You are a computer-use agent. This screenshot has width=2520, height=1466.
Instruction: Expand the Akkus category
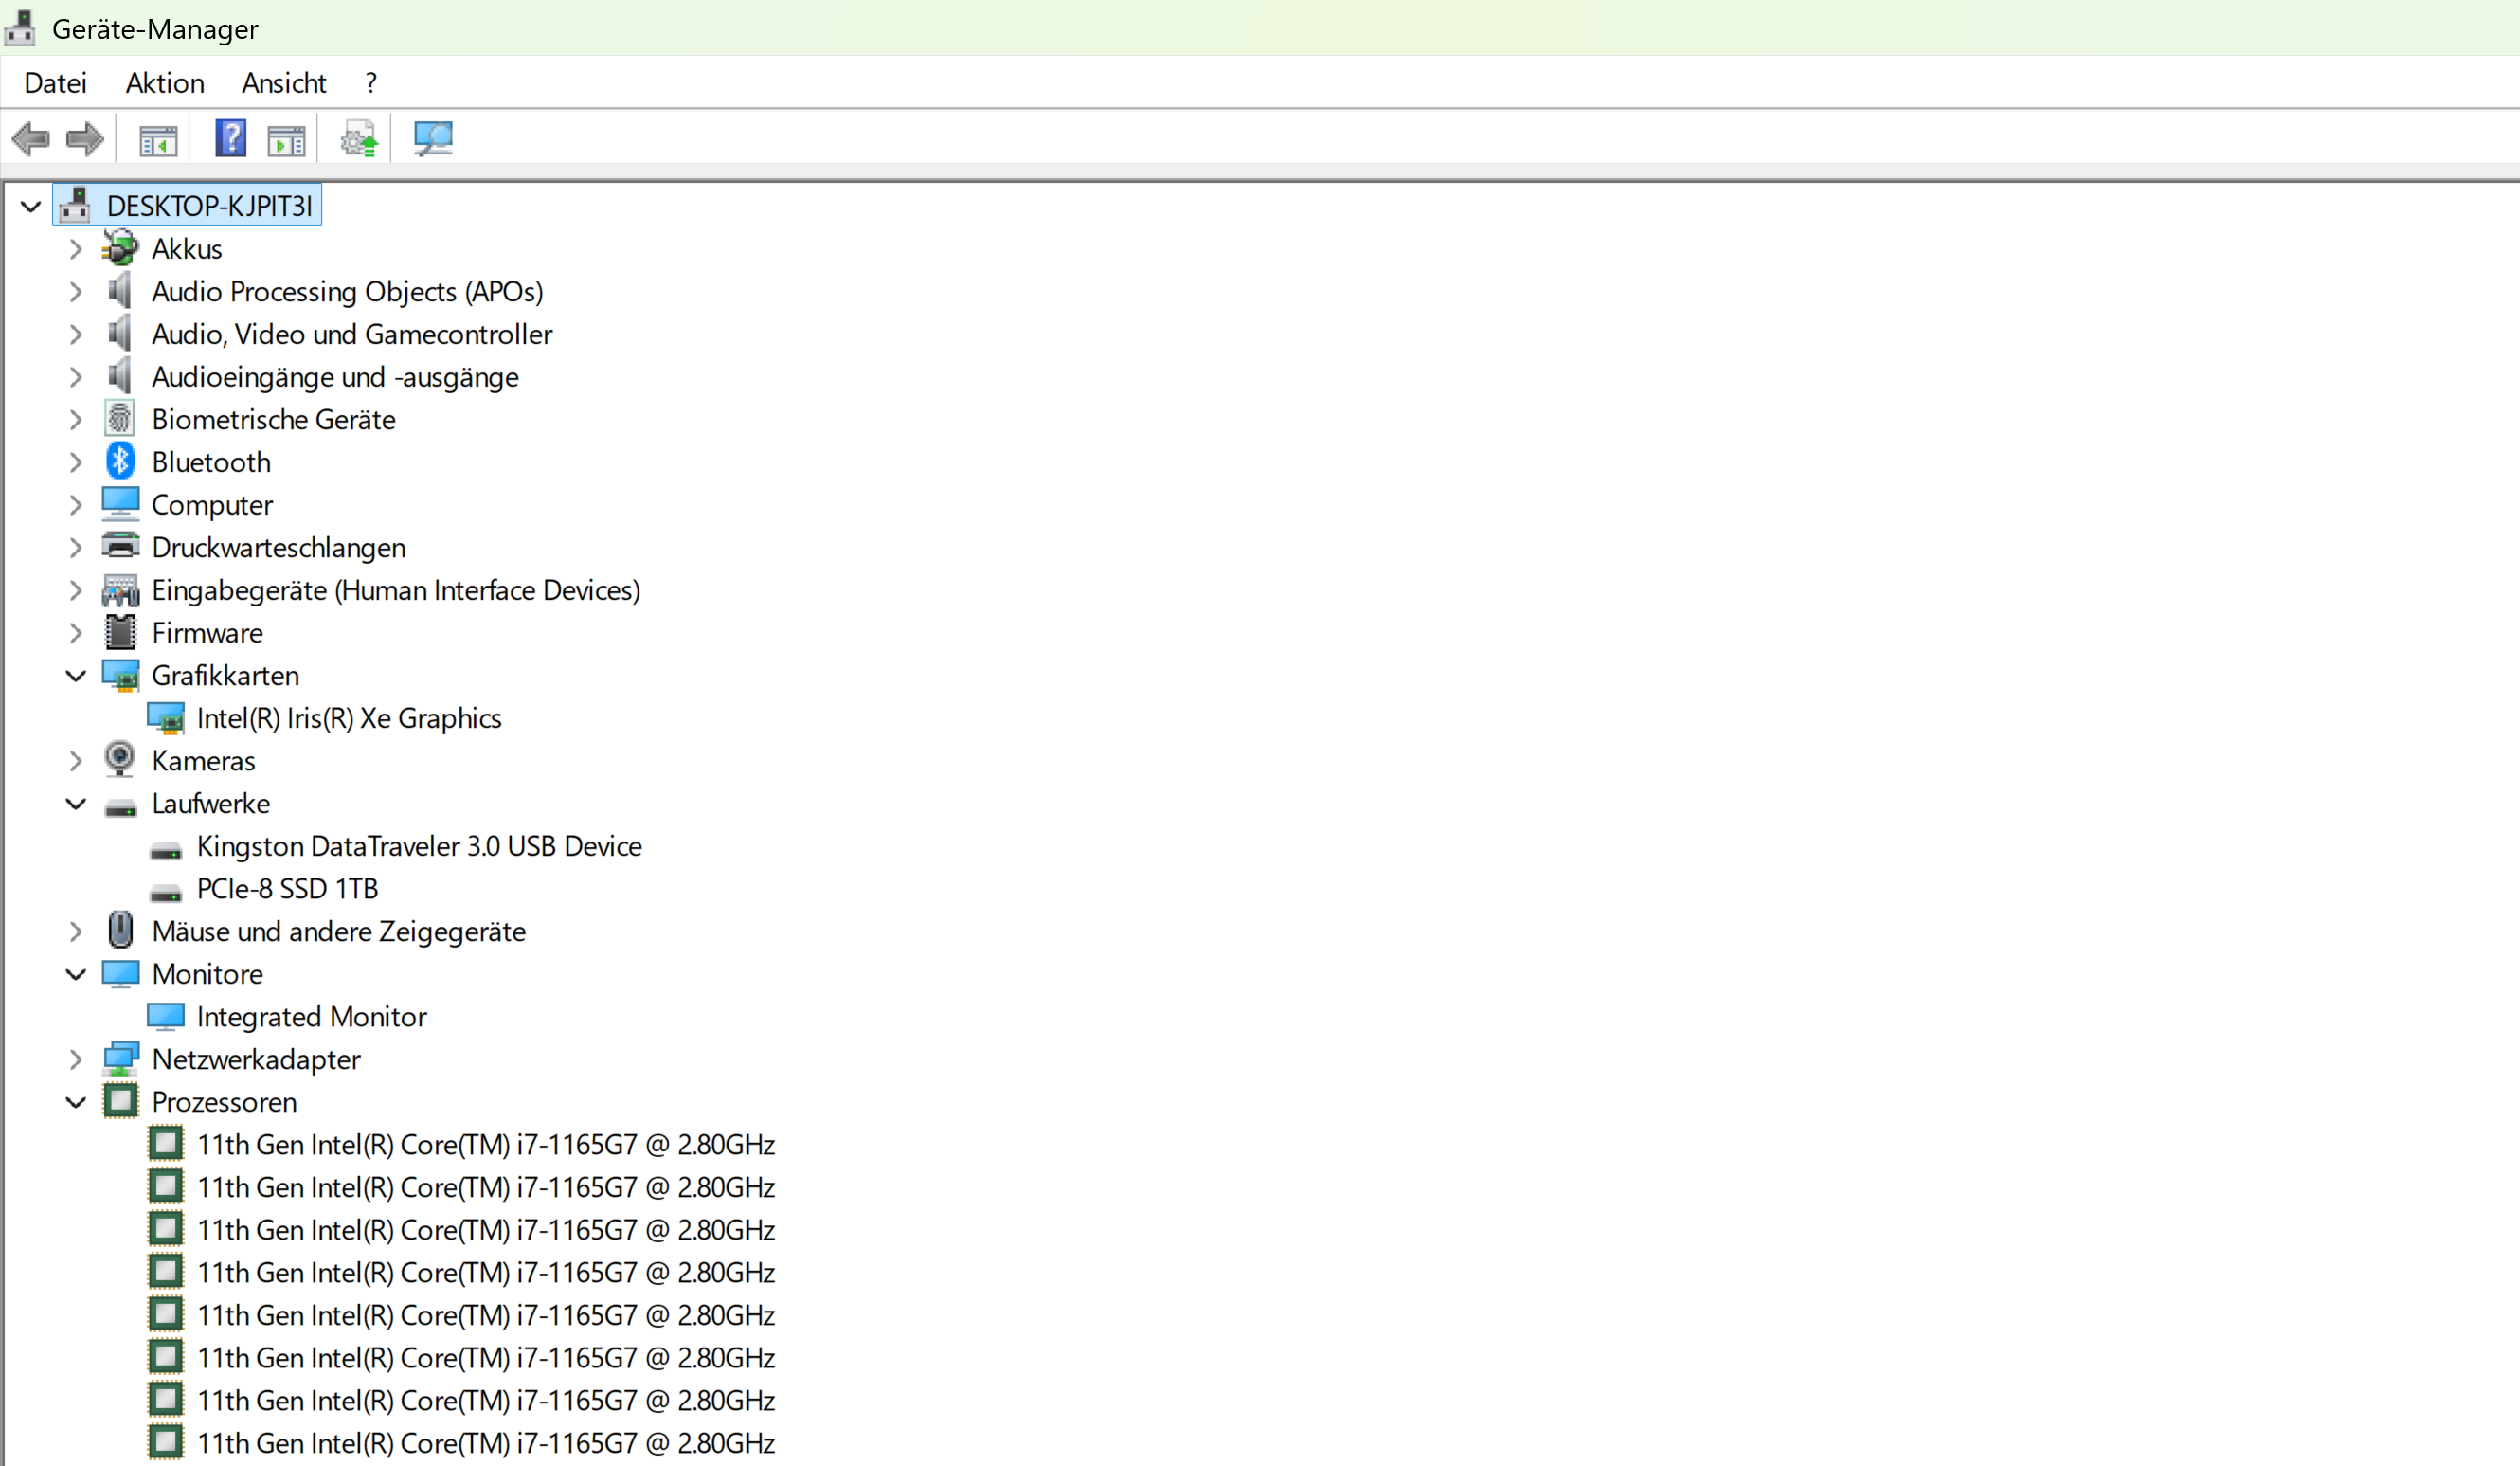tap(76, 249)
